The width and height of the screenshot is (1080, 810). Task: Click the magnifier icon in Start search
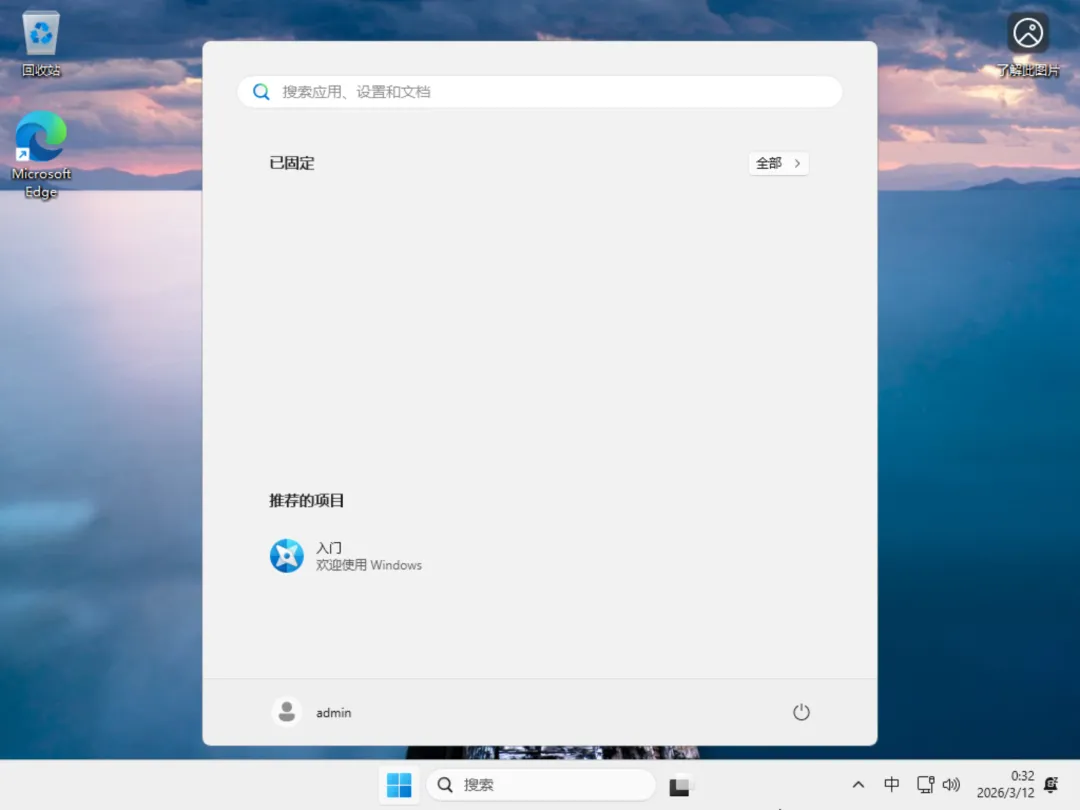[261, 92]
